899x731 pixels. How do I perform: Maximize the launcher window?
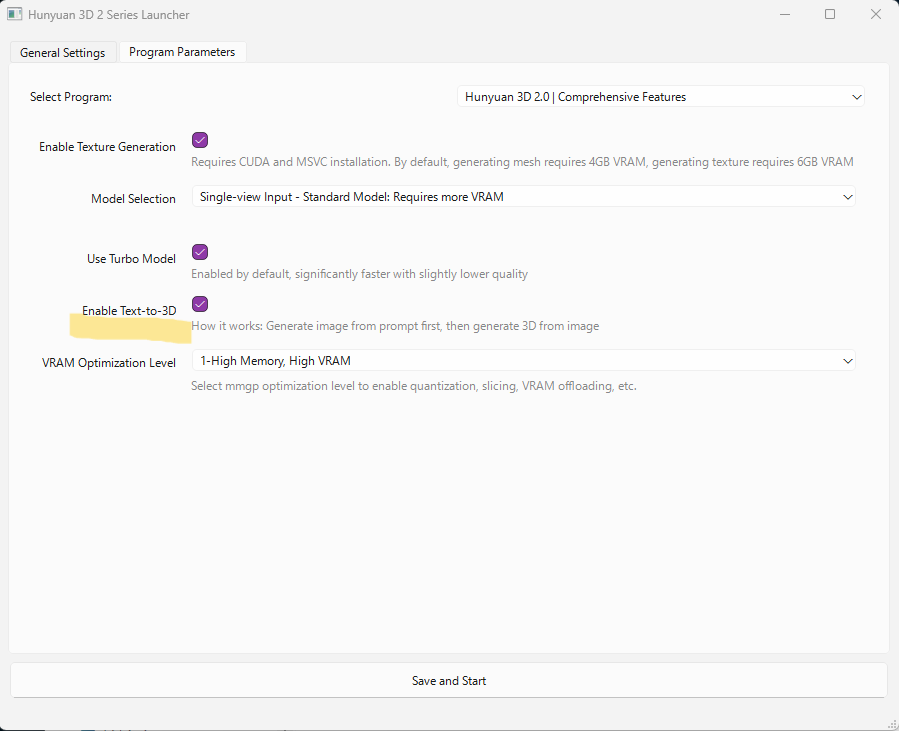point(830,15)
